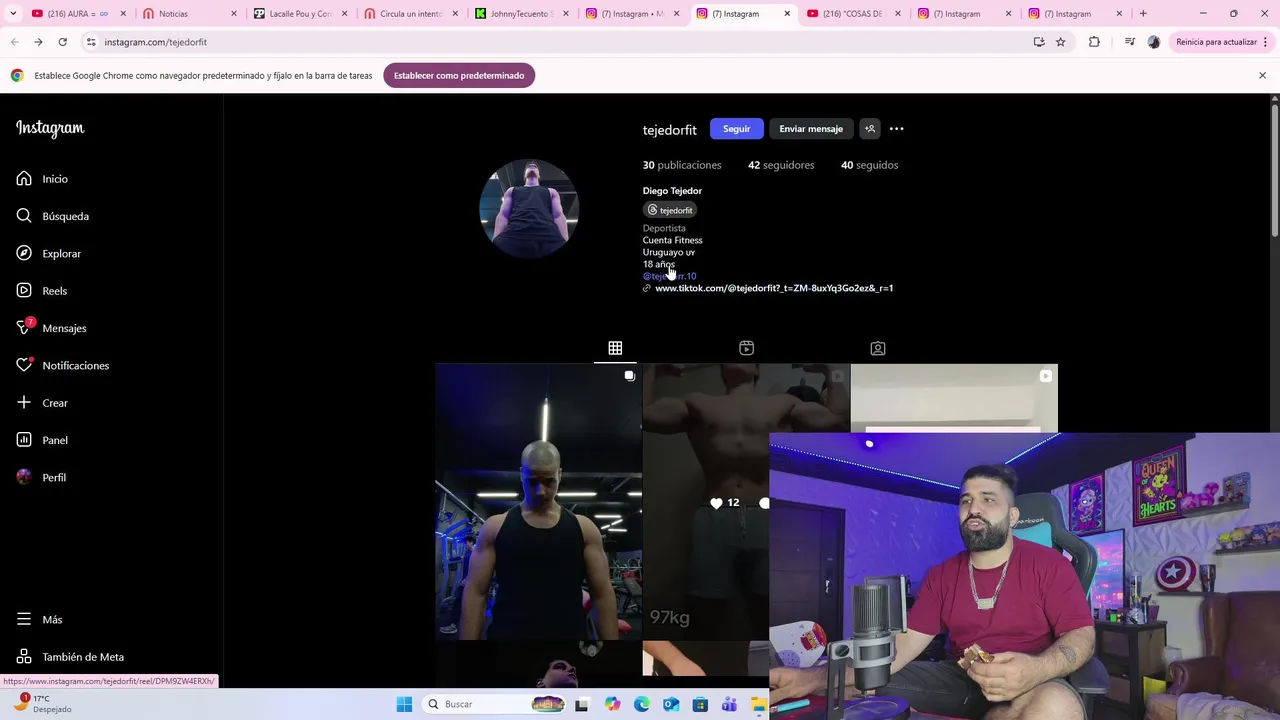The height and width of the screenshot is (720, 1280).
Task: Switch to the Circula un intento tab
Action: (410, 14)
